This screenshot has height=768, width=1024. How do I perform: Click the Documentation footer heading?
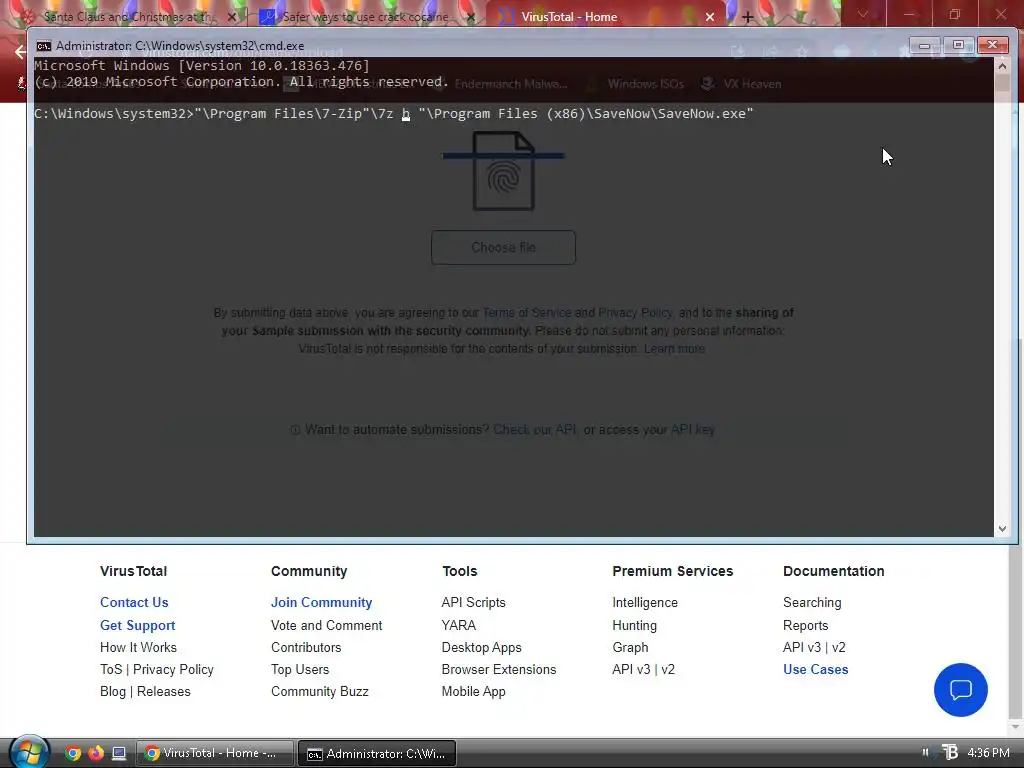click(x=834, y=571)
